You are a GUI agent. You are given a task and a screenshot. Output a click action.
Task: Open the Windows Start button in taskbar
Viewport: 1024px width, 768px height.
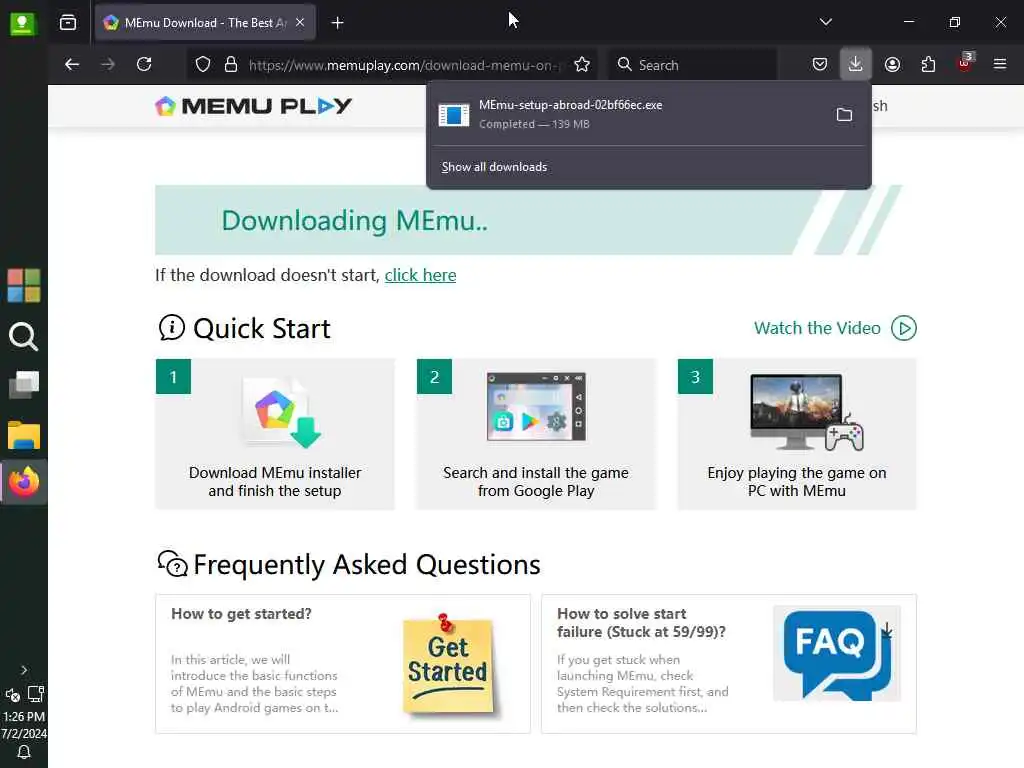[24, 285]
